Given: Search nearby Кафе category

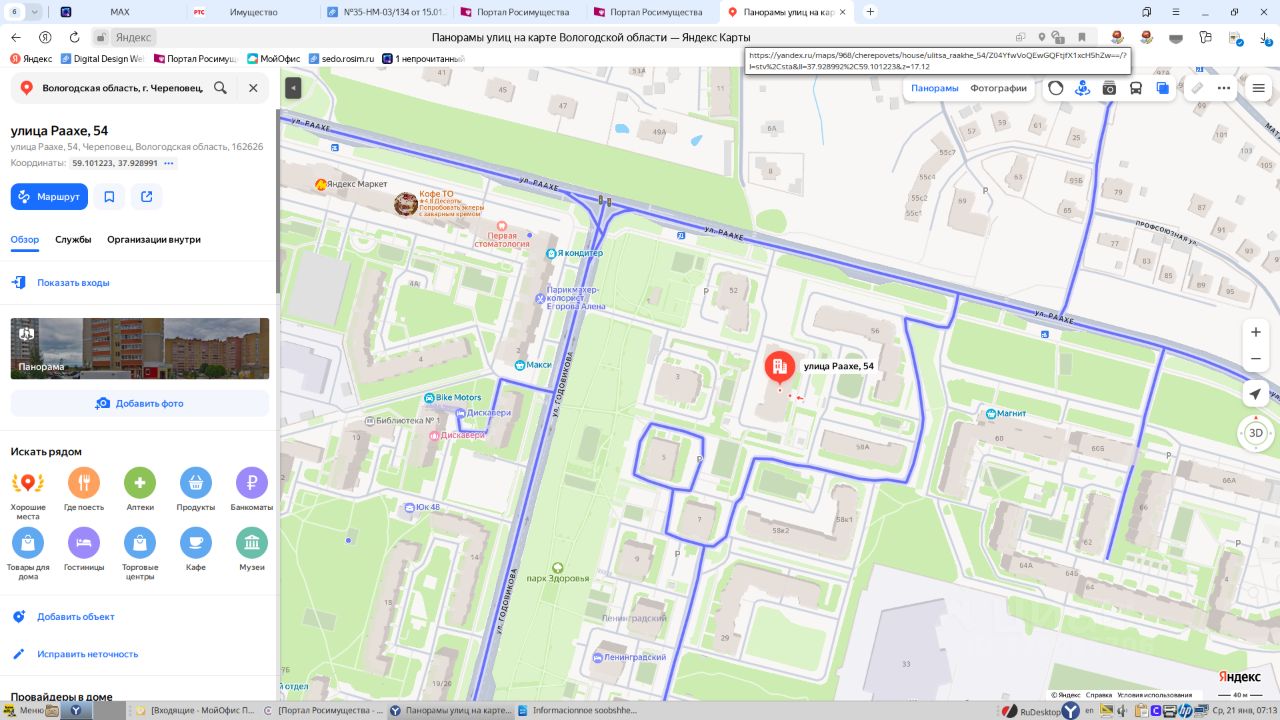Looking at the screenshot, I should pyautogui.click(x=196, y=550).
